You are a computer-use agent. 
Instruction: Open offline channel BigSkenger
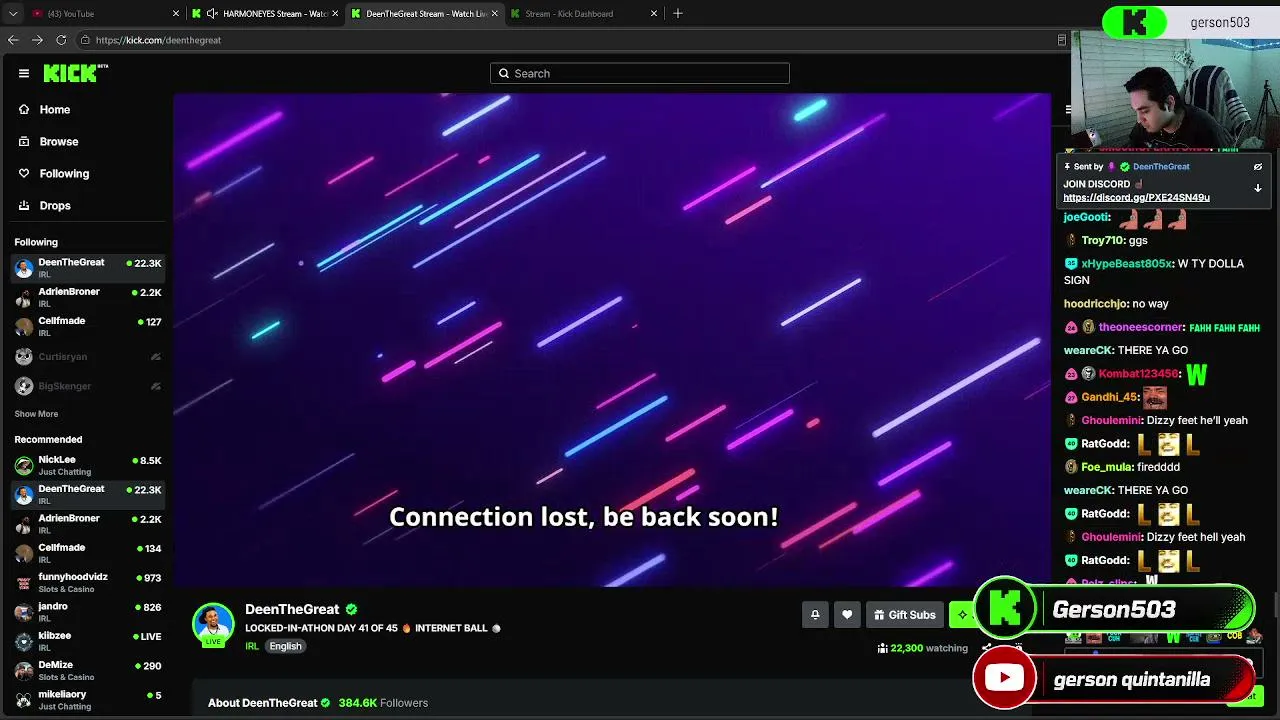tap(88, 386)
